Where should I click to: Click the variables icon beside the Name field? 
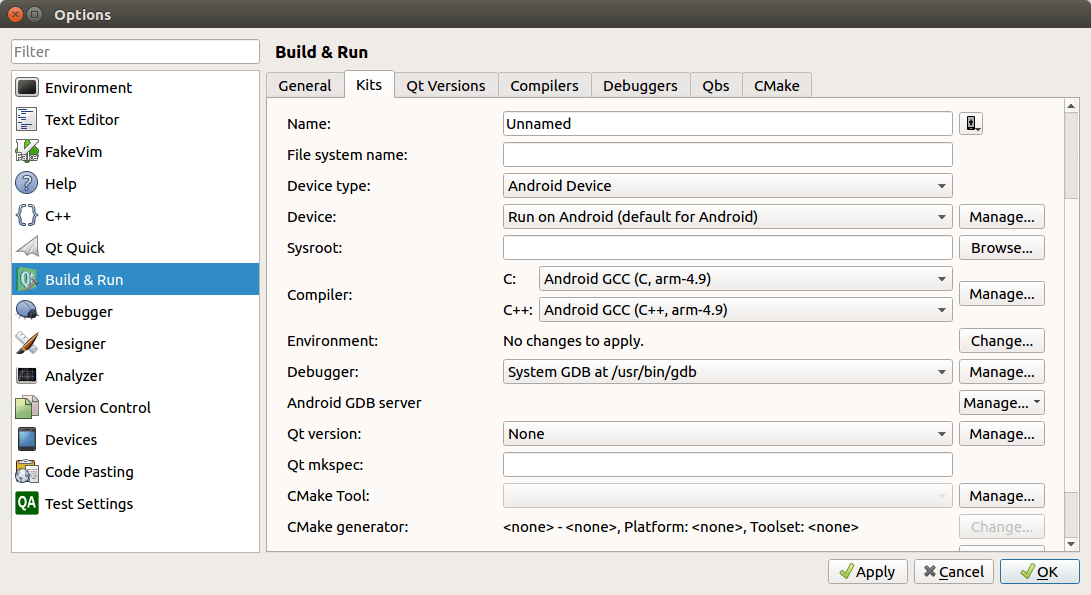971,123
